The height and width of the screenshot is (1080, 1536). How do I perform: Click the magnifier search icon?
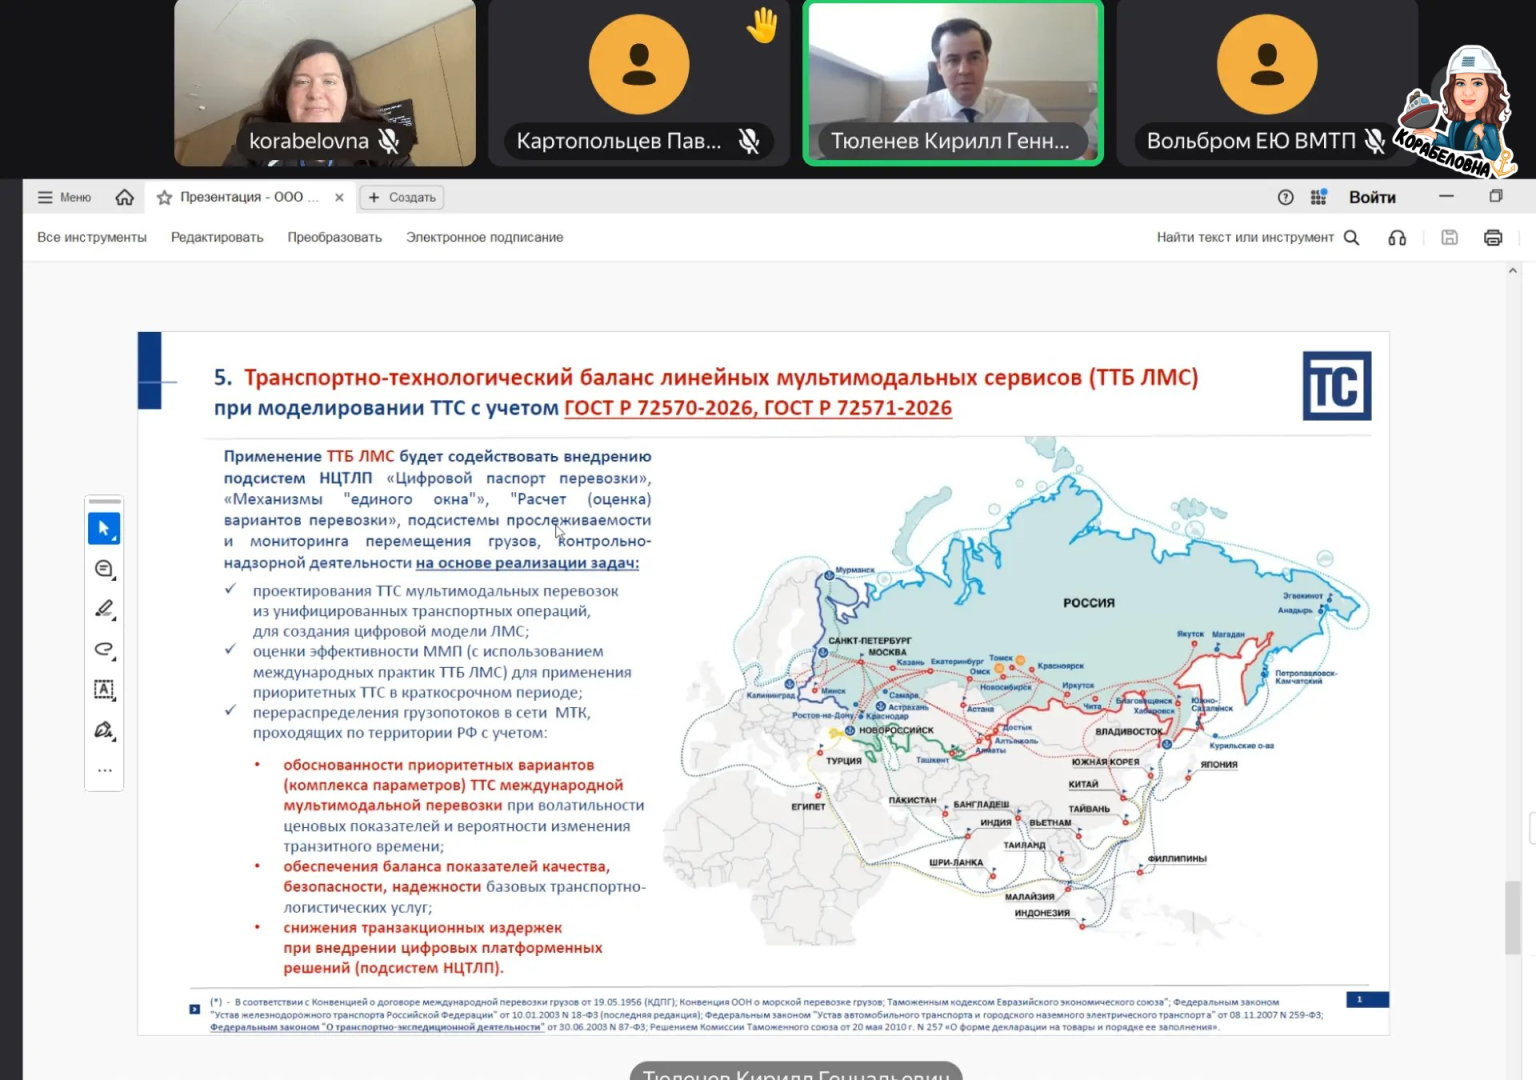[x=1352, y=237]
